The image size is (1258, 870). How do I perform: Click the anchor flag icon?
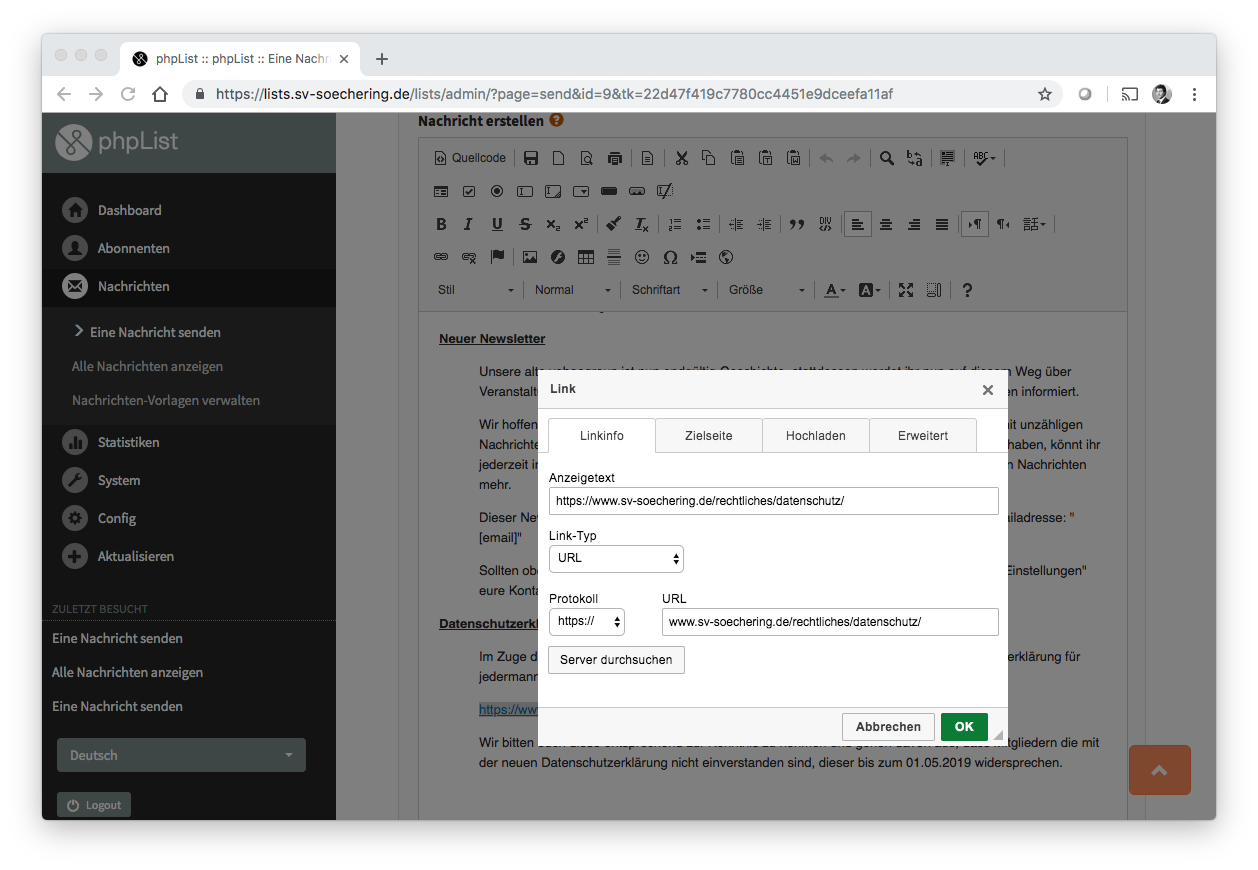[497, 257]
